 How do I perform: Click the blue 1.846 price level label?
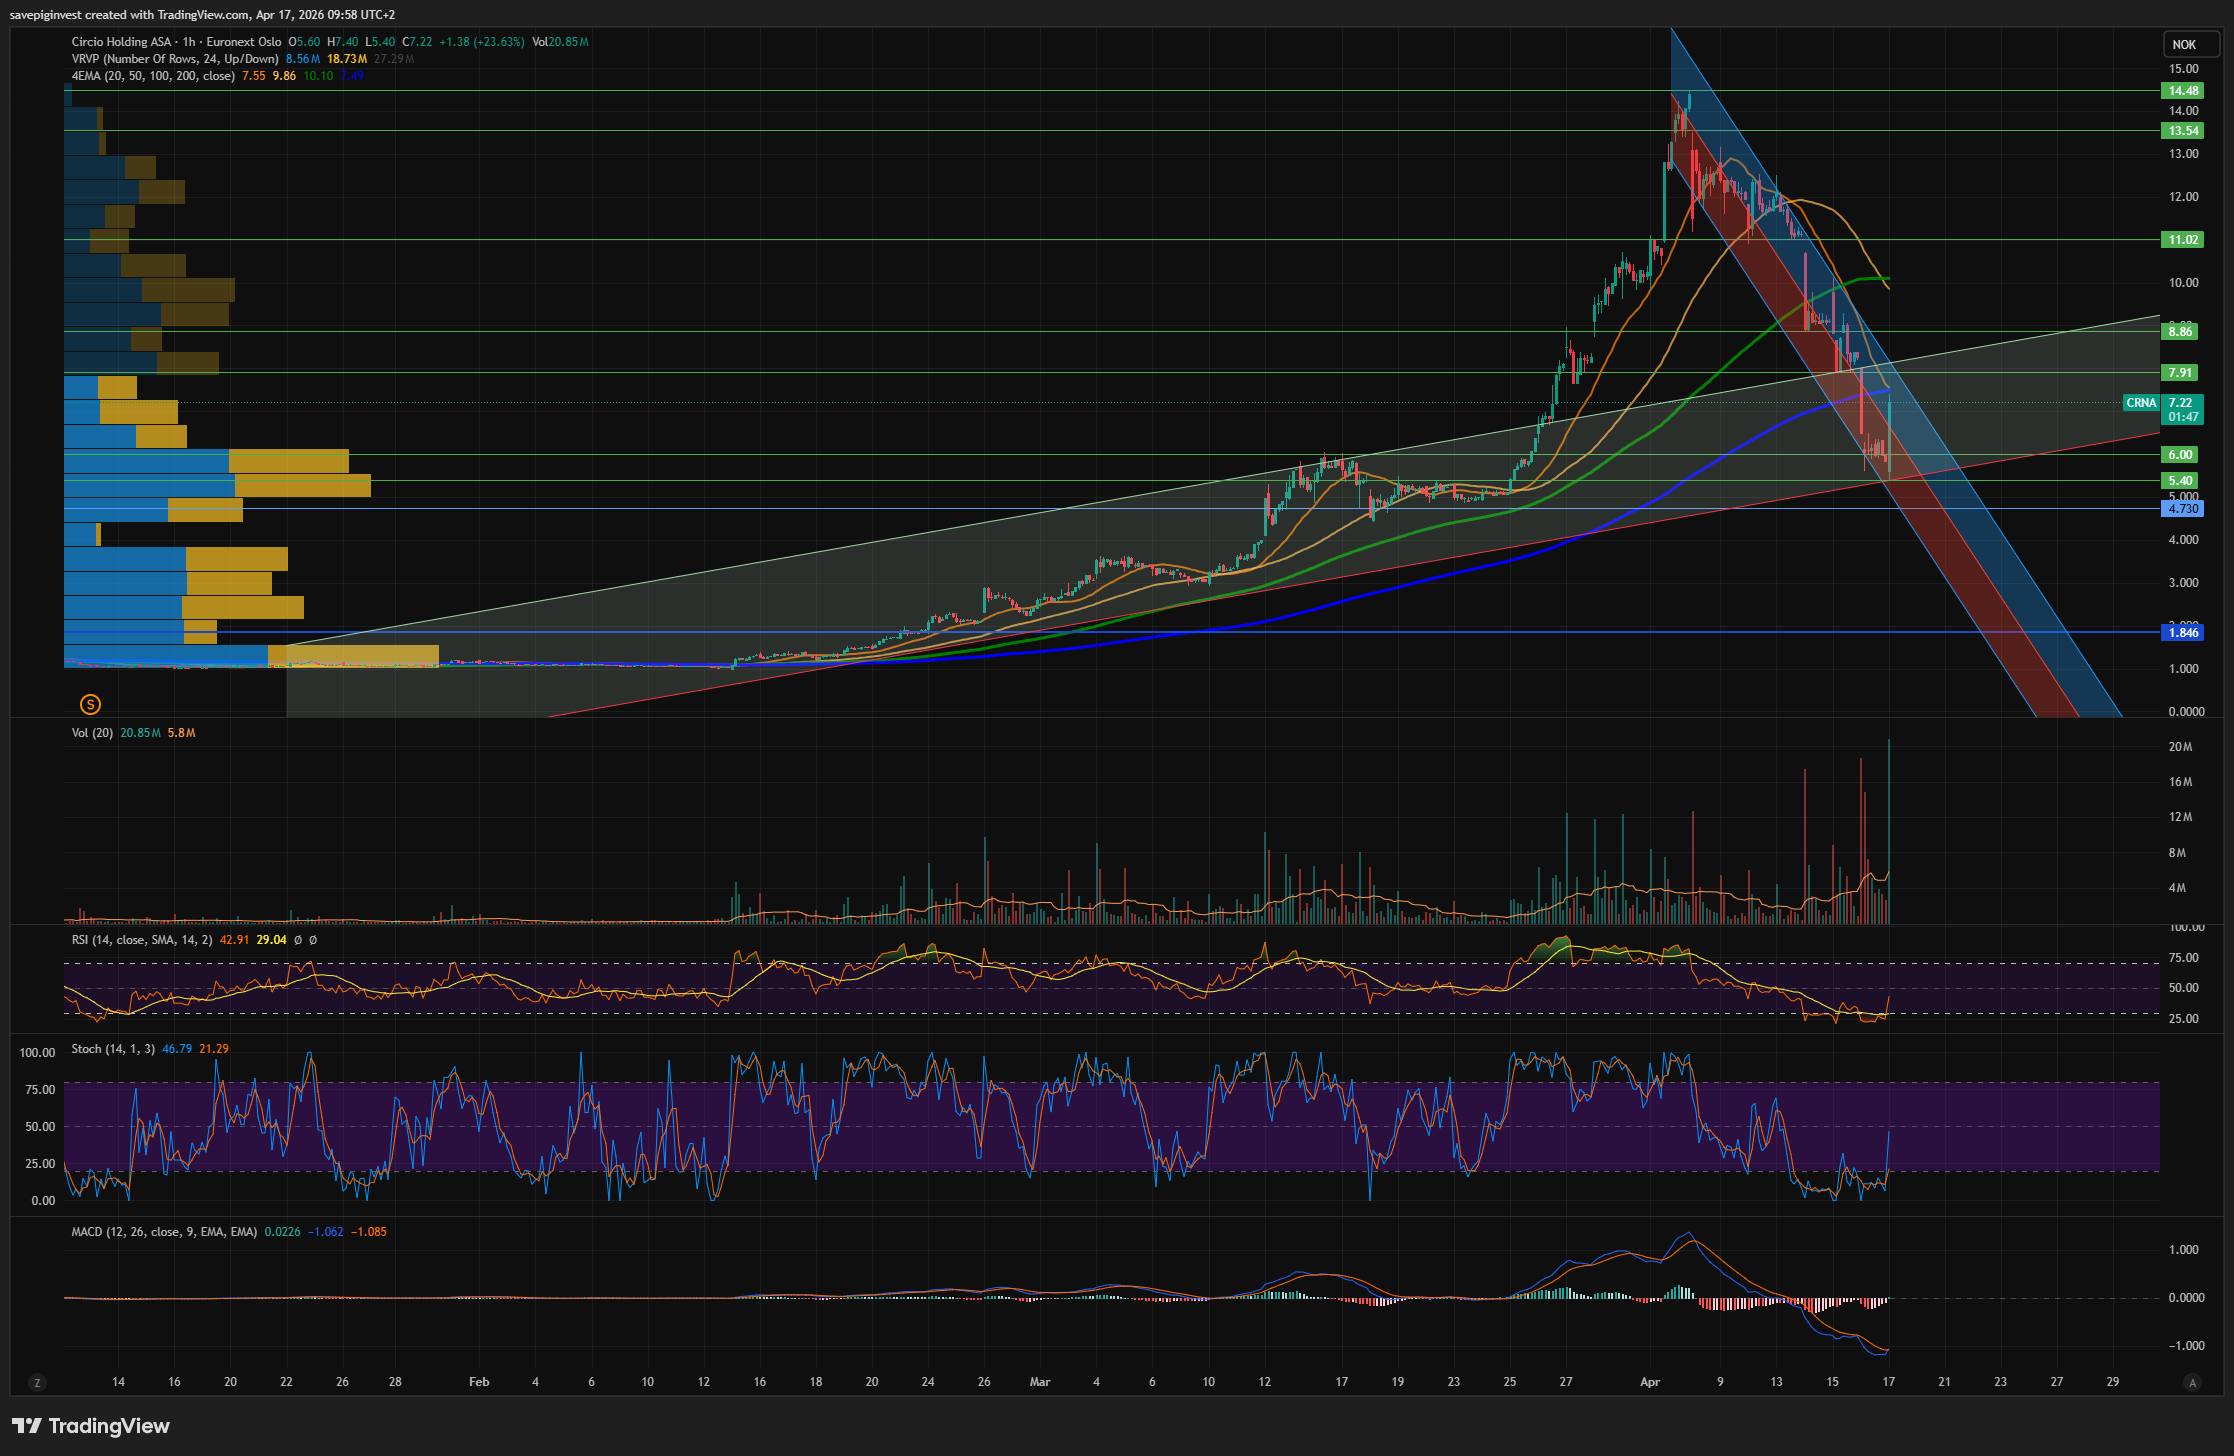point(2183,633)
